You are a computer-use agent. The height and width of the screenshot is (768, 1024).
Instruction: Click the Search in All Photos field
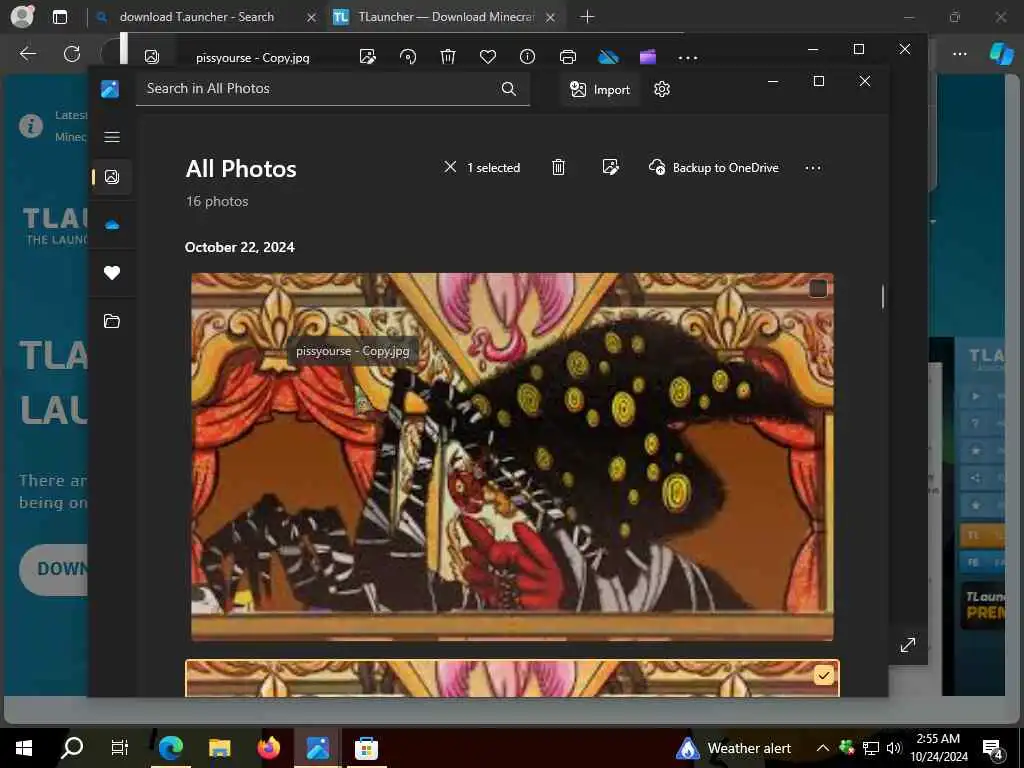(x=332, y=89)
